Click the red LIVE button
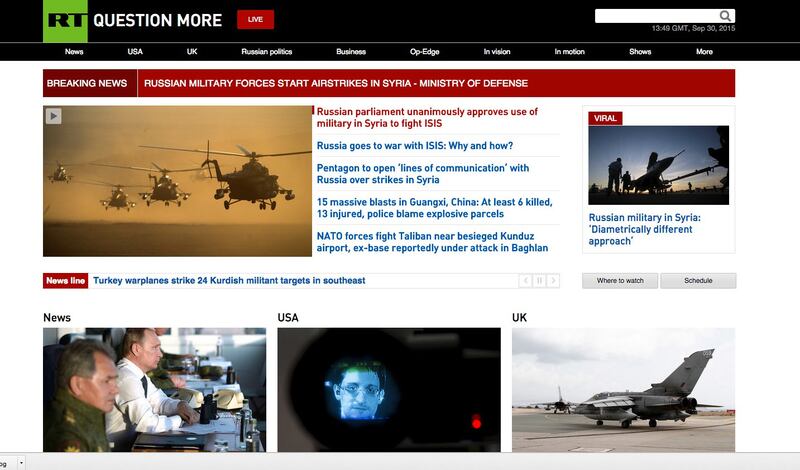The width and height of the screenshot is (800, 470). (x=255, y=19)
